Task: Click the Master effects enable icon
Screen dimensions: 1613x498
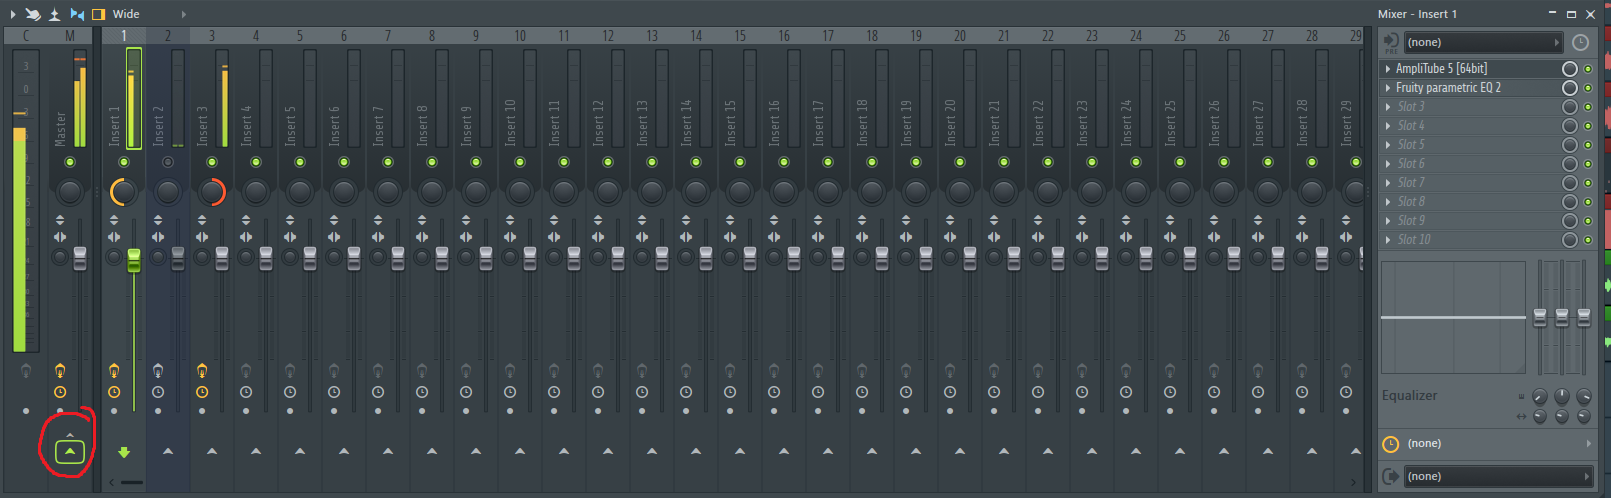Action: coord(60,372)
